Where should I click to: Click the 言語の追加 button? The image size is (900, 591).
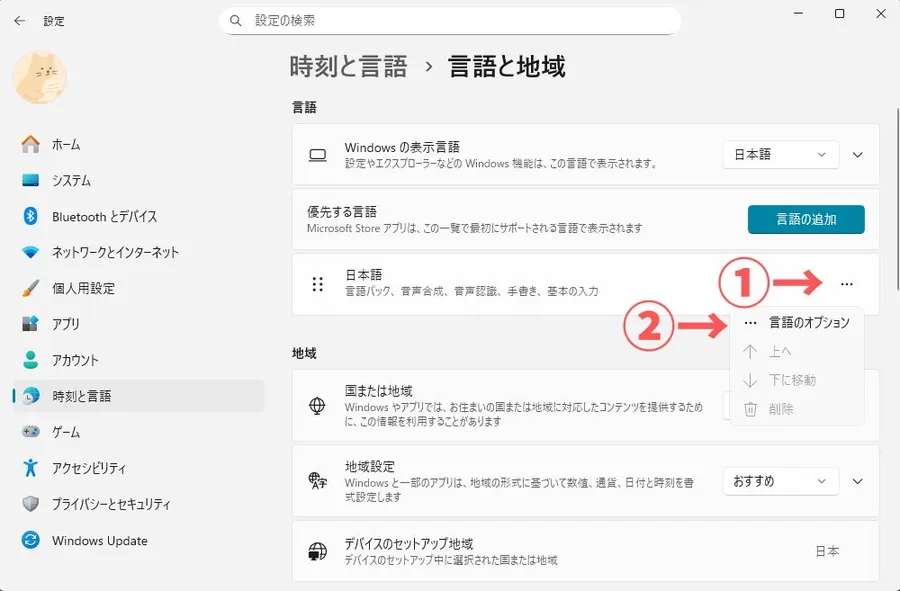click(806, 219)
